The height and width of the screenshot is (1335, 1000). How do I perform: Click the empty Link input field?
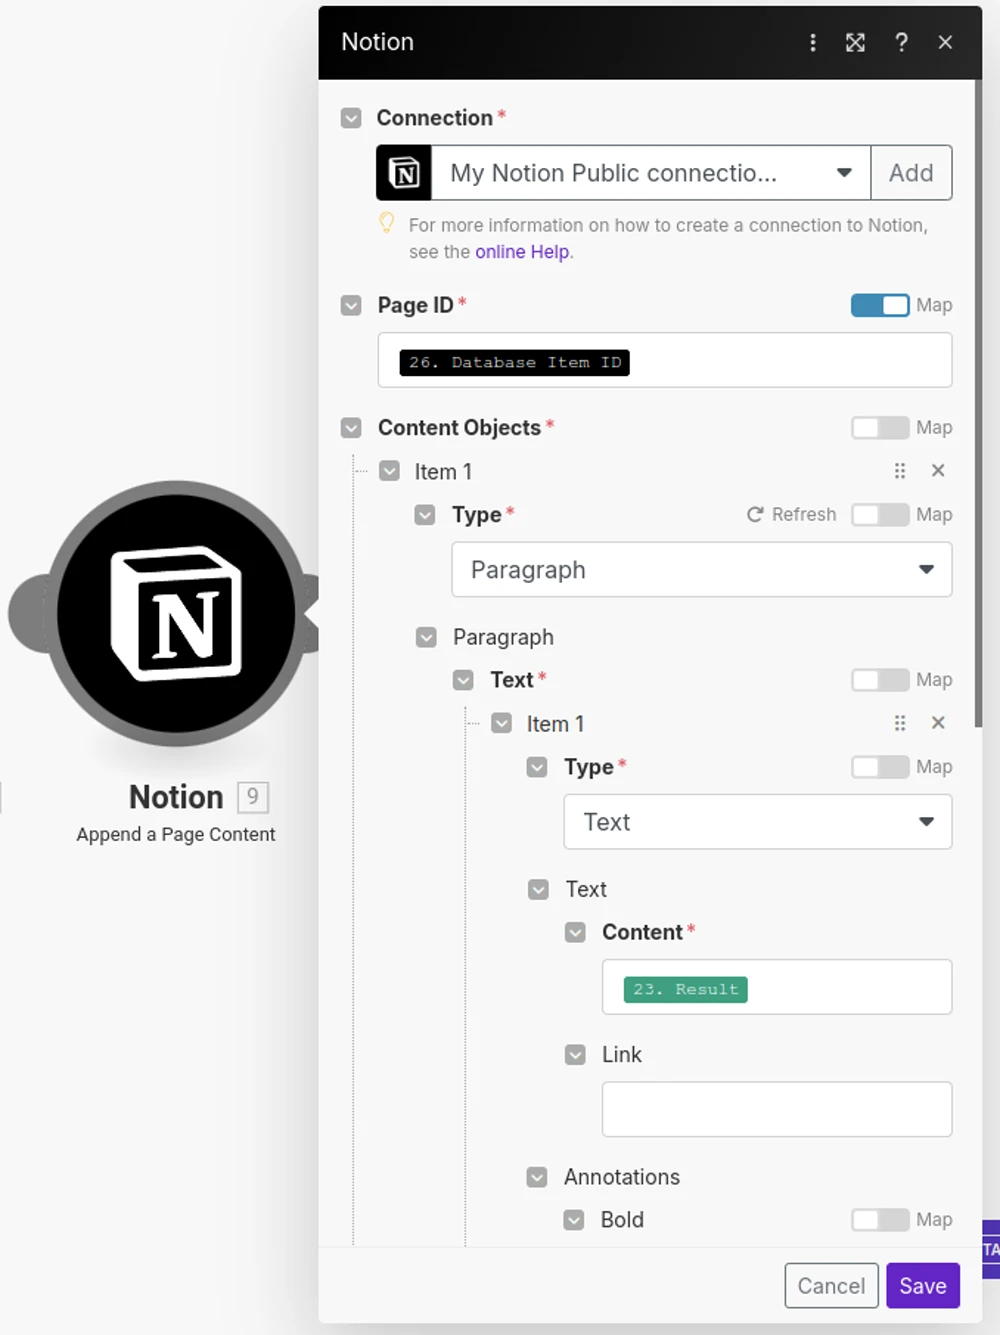(x=777, y=1109)
